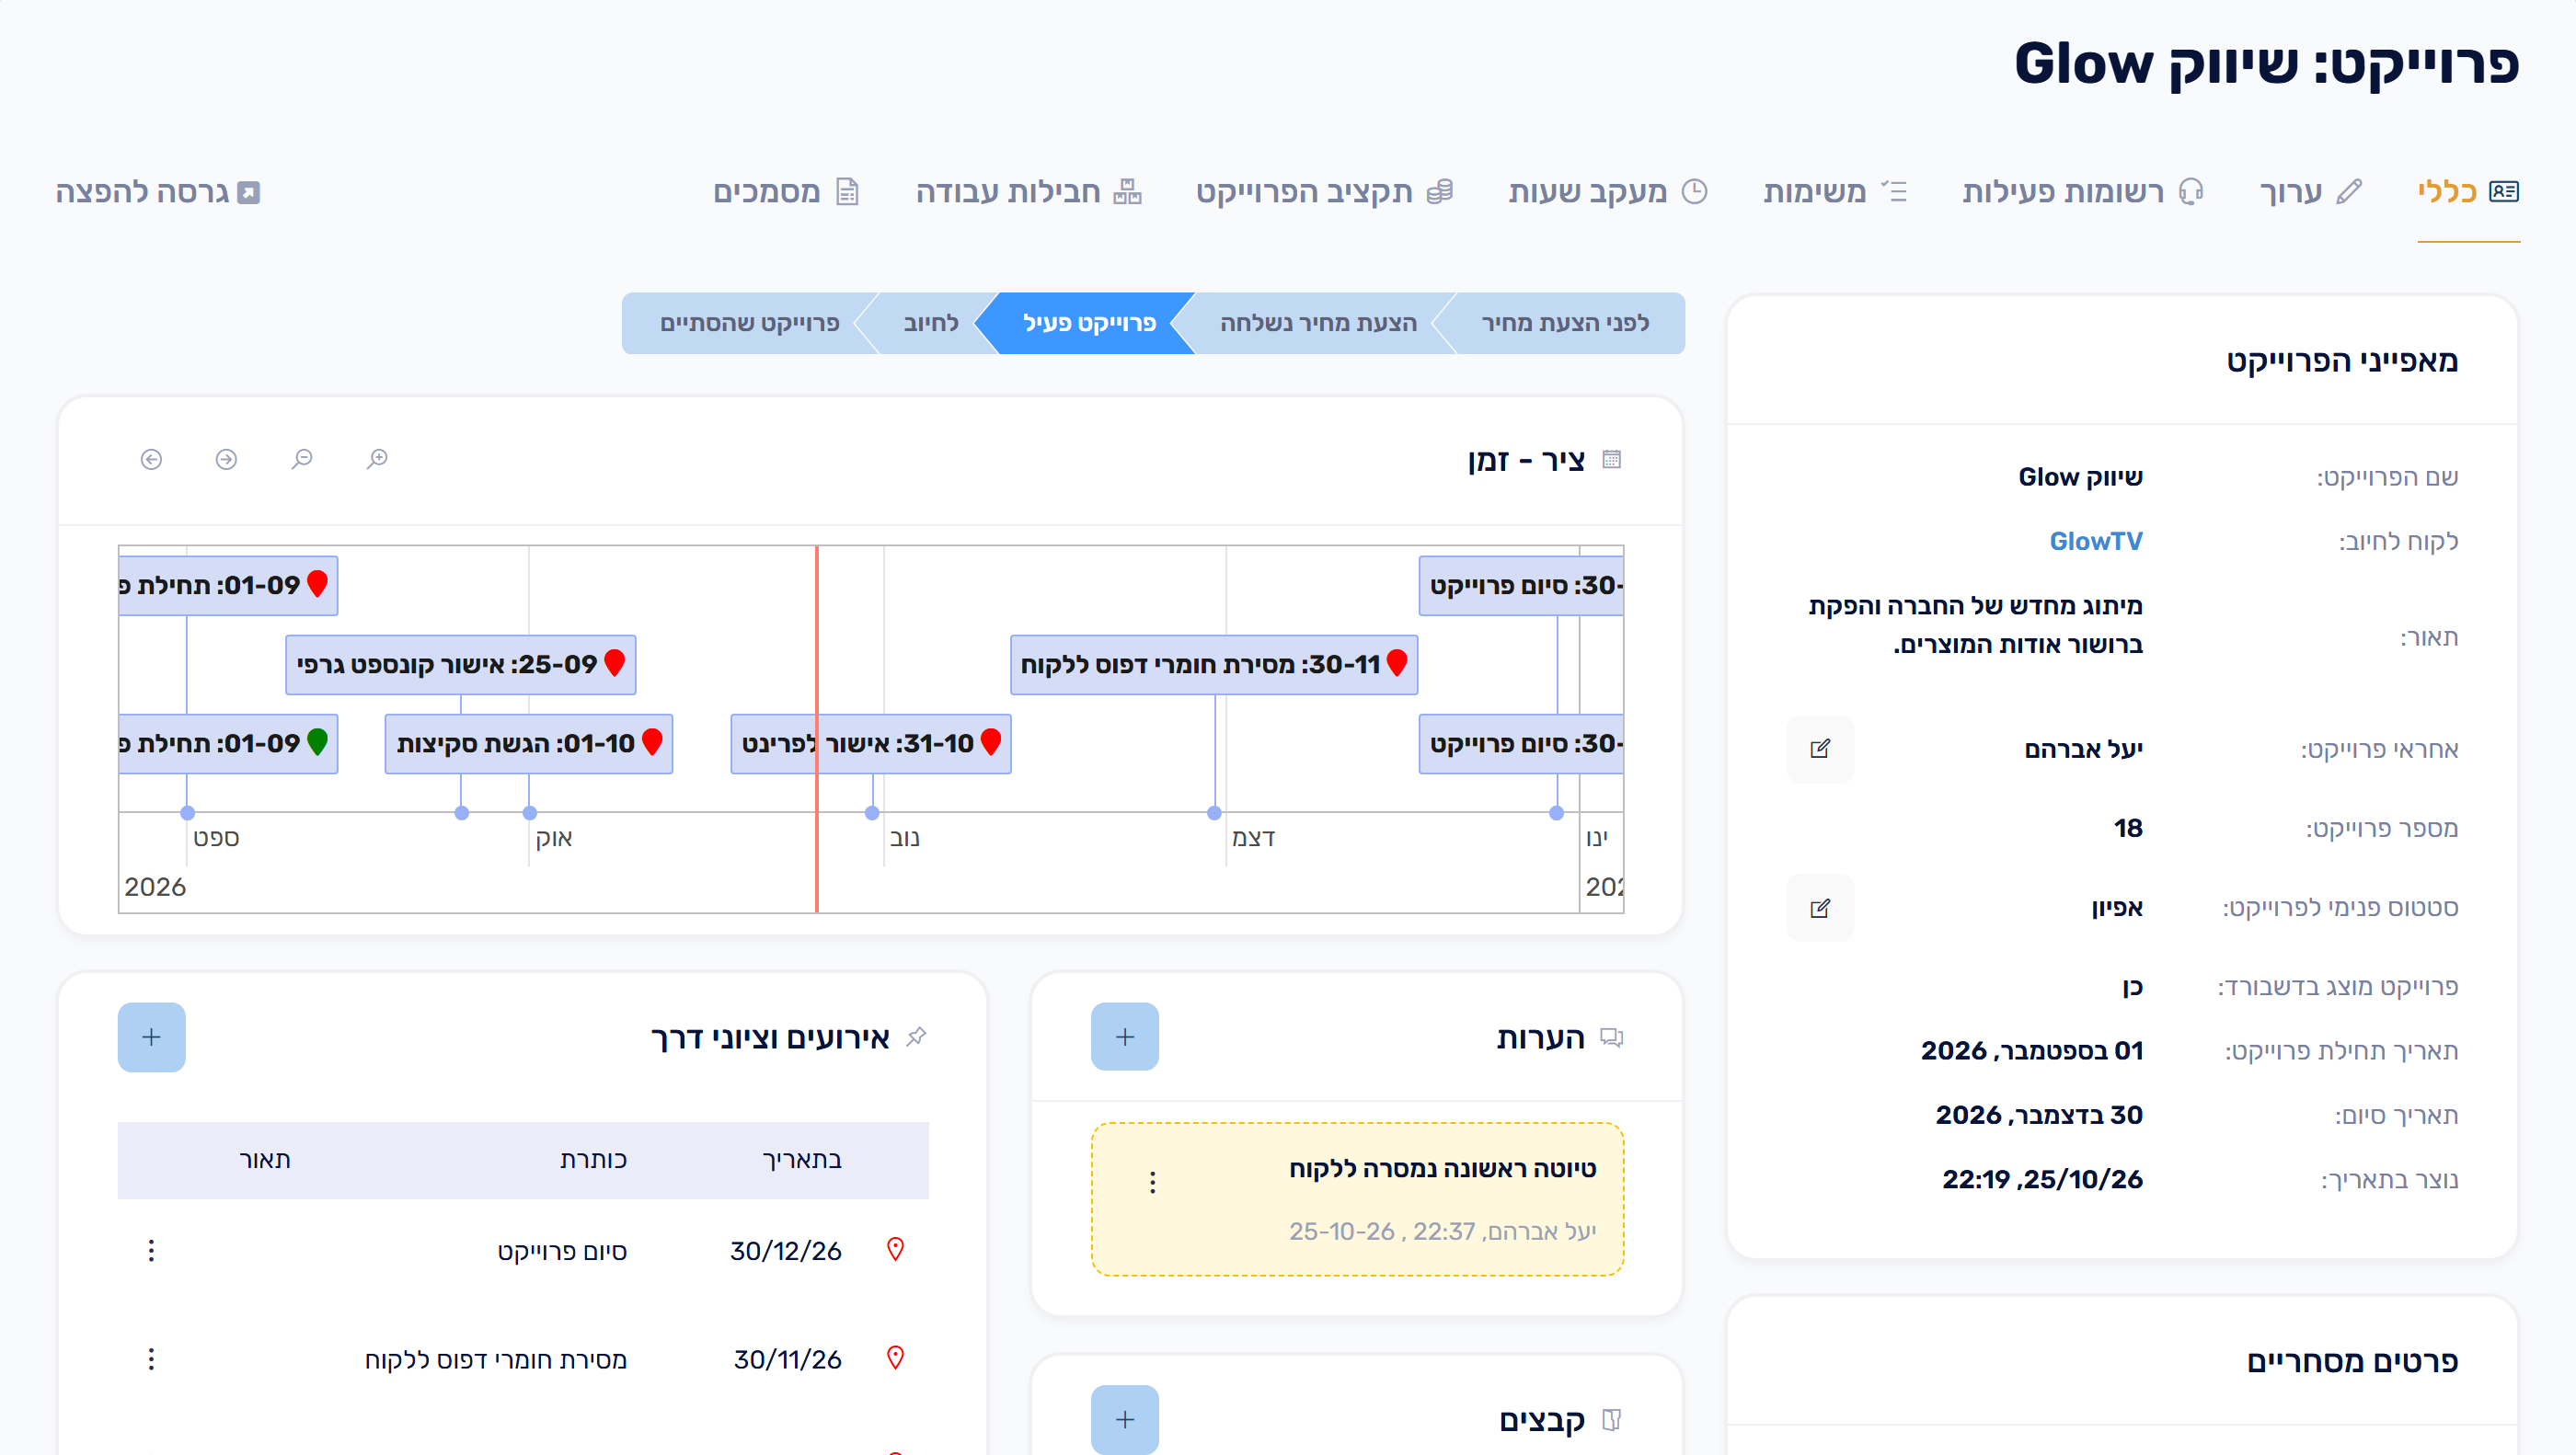
Task: Zoom out on the timeline
Action: coord(302,459)
